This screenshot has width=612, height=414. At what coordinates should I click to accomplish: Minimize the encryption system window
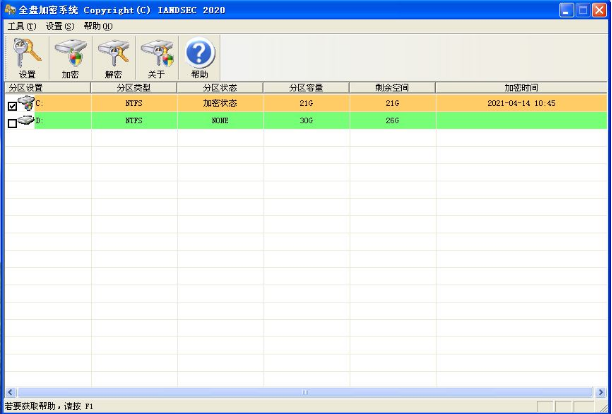point(566,10)
